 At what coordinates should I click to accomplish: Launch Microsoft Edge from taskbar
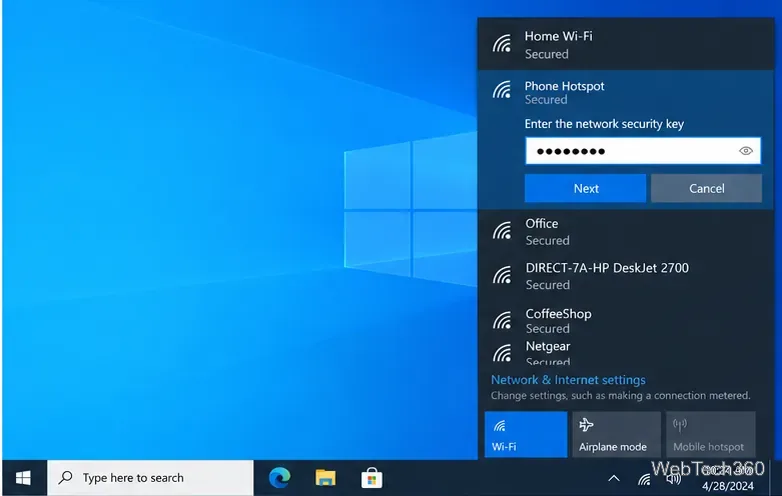(x=280, y=478)
